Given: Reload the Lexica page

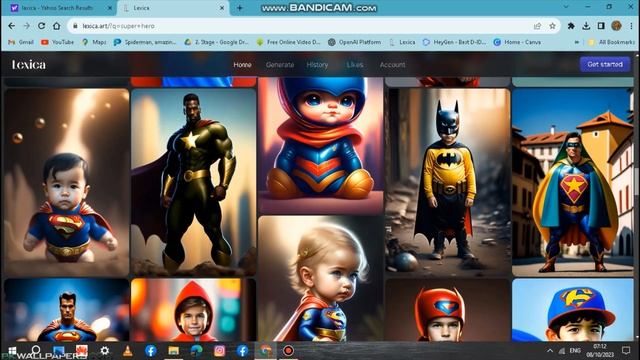Looking at the screenshot, I should tap(41, 26).
